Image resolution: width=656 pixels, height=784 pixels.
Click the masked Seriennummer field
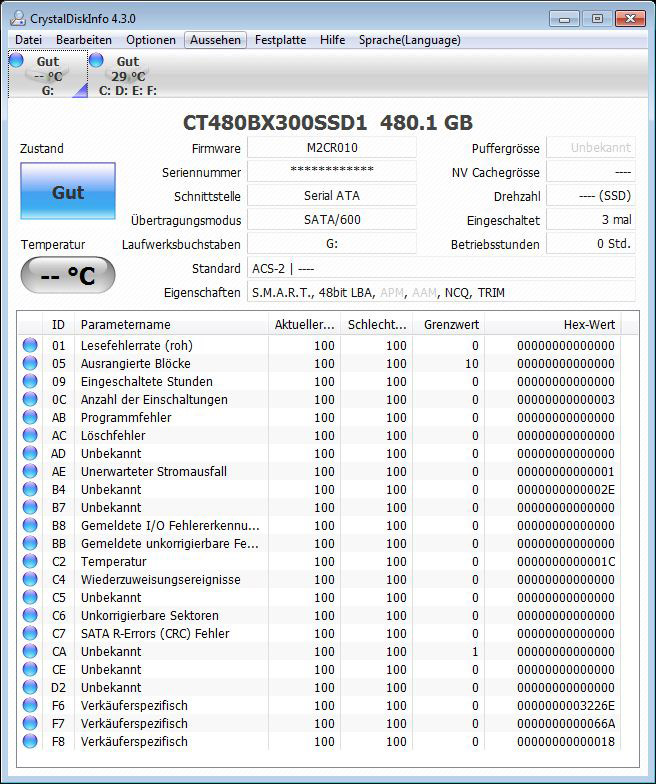coord(332,172)
